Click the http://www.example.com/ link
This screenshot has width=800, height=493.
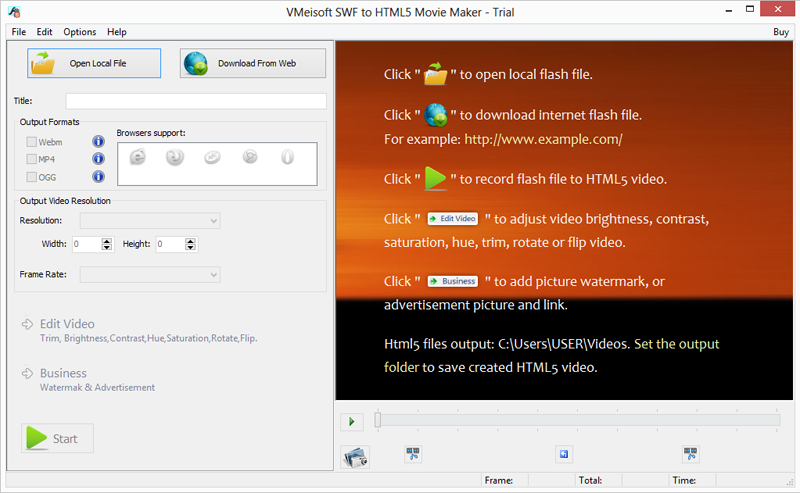(x=543, y=139)
